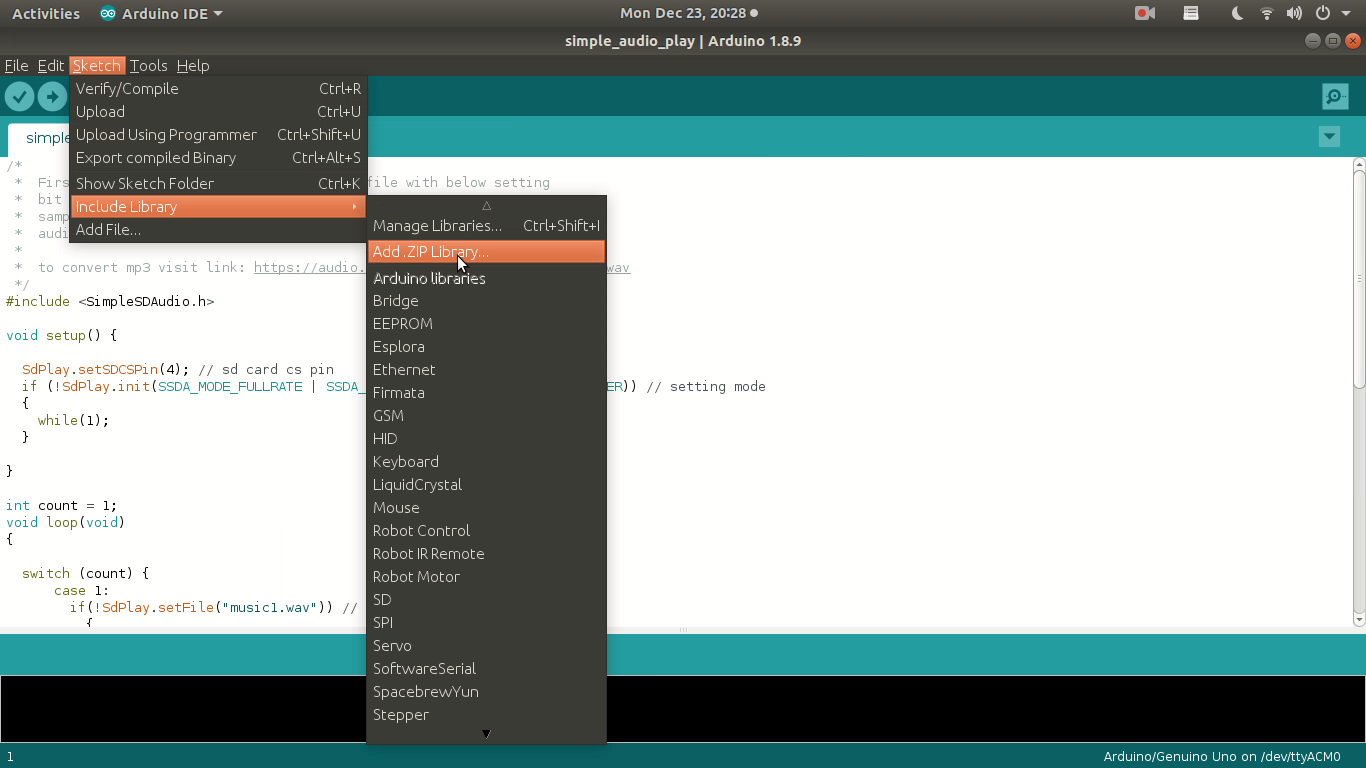Click the editor scrollbar down arrow
Image resolution: width=1366 pixels, height=768 pixels.
pos(1359,620)
